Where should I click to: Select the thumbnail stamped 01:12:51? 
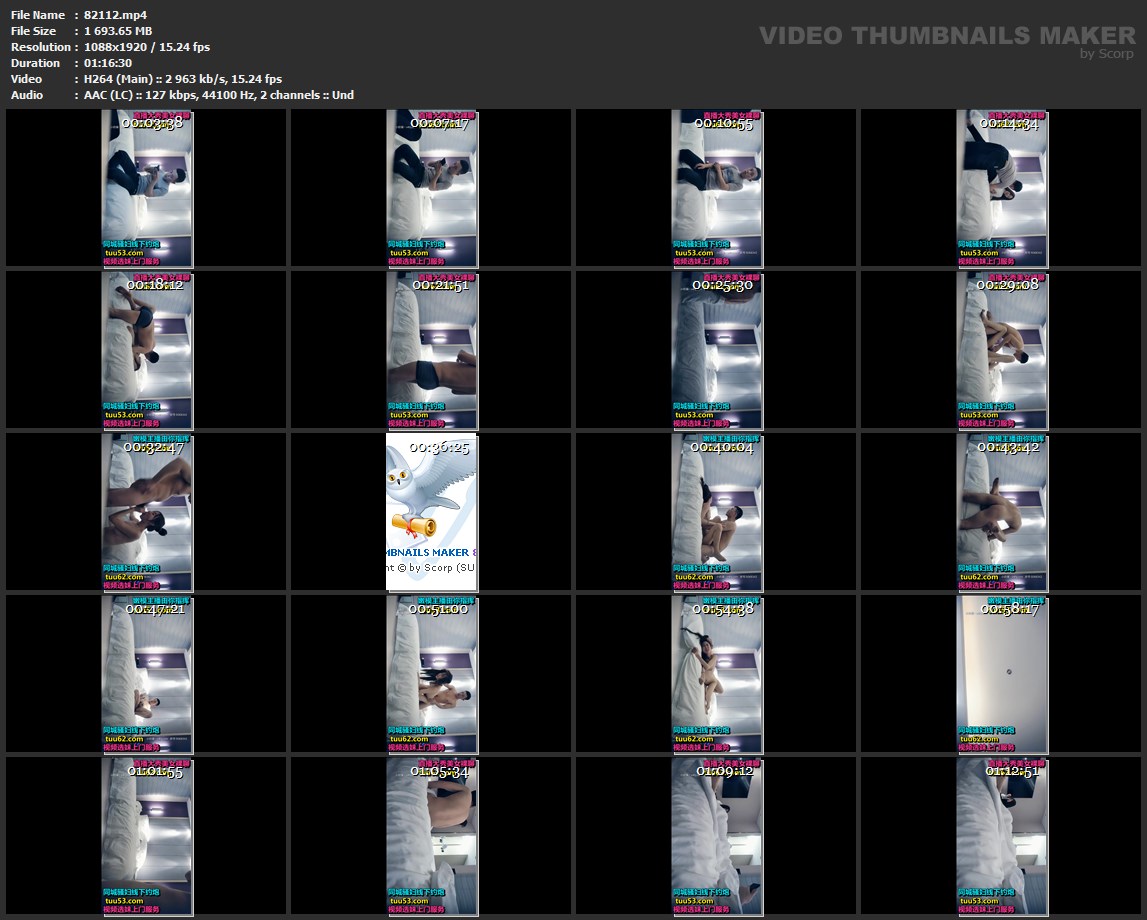point(1001,837)
